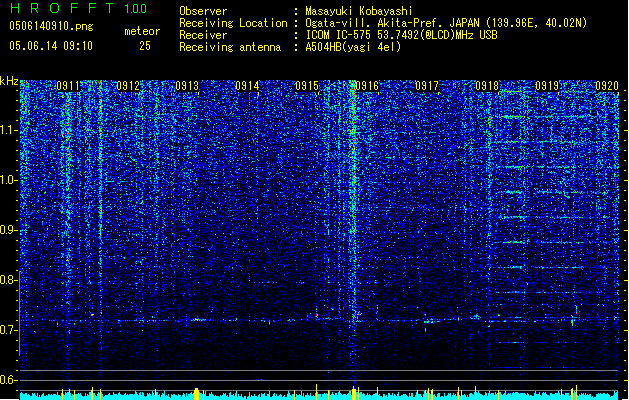This screenshot has height=400, width=629.
Task: Select the filename 0506140910.png
Action: (51, 26)
